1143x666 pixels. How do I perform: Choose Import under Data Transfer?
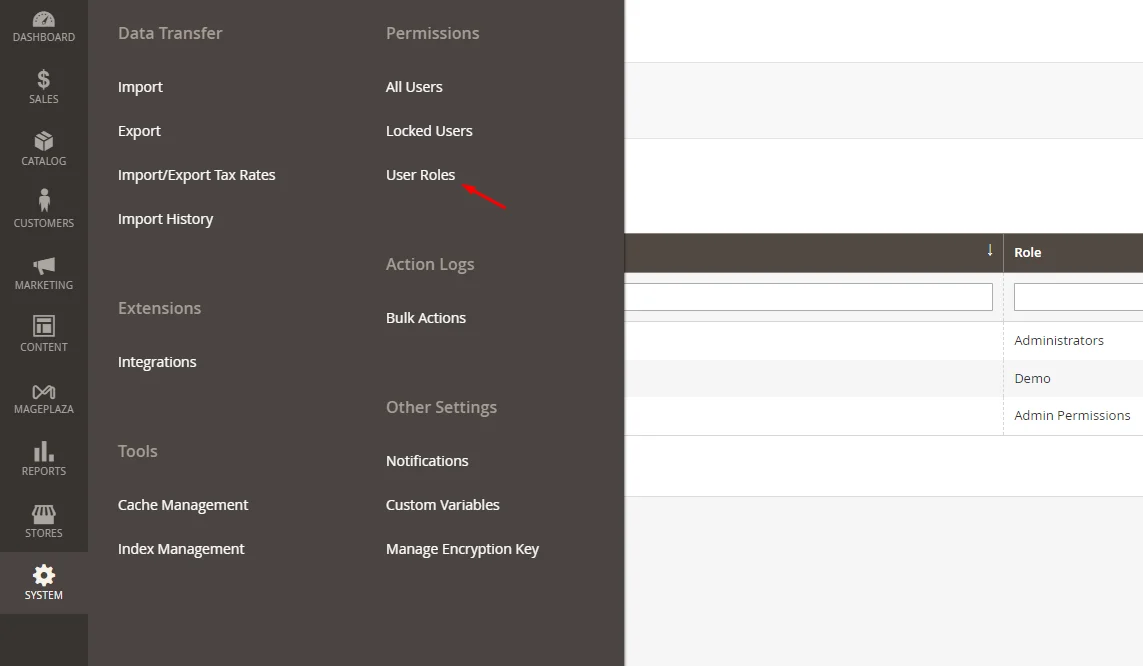point(140,87)
